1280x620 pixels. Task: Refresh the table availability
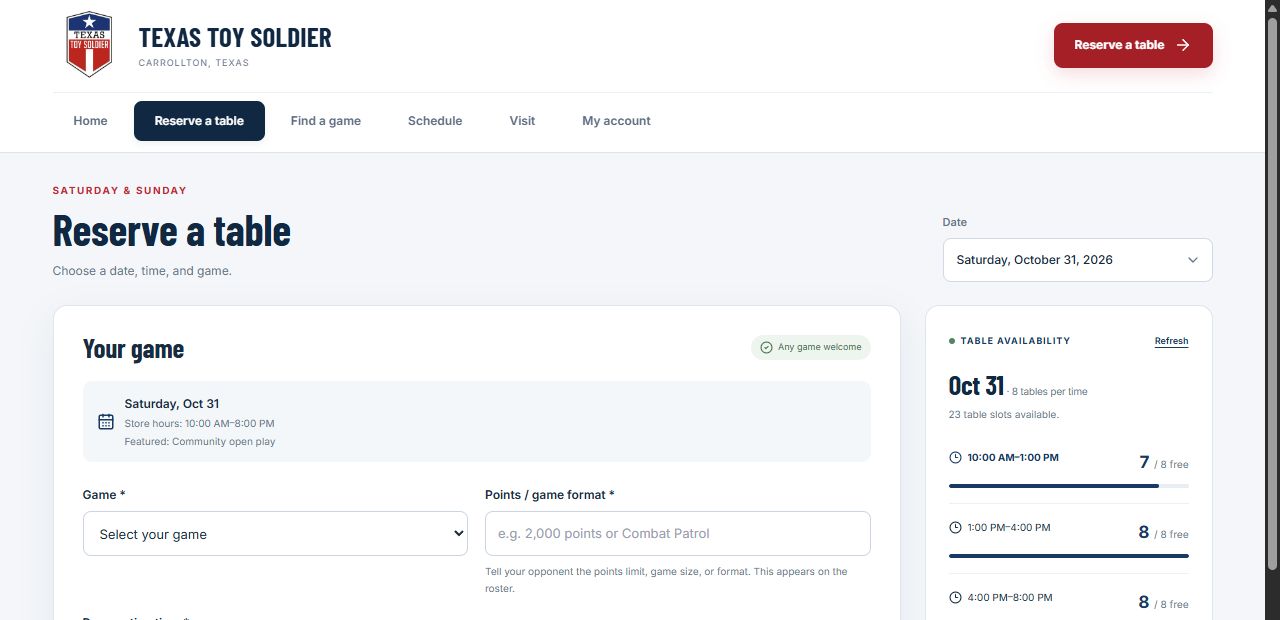[x=1171, y=341]
